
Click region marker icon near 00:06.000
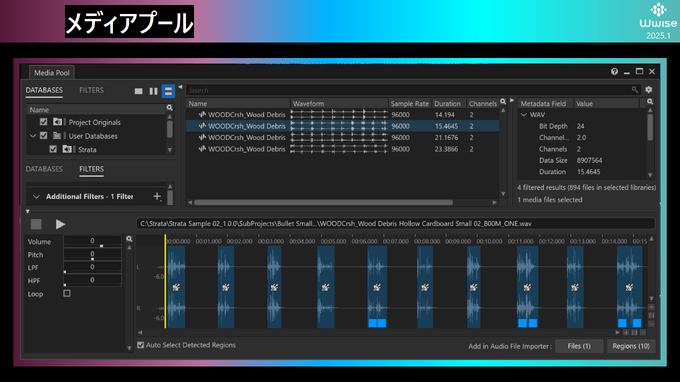[377, 287]
